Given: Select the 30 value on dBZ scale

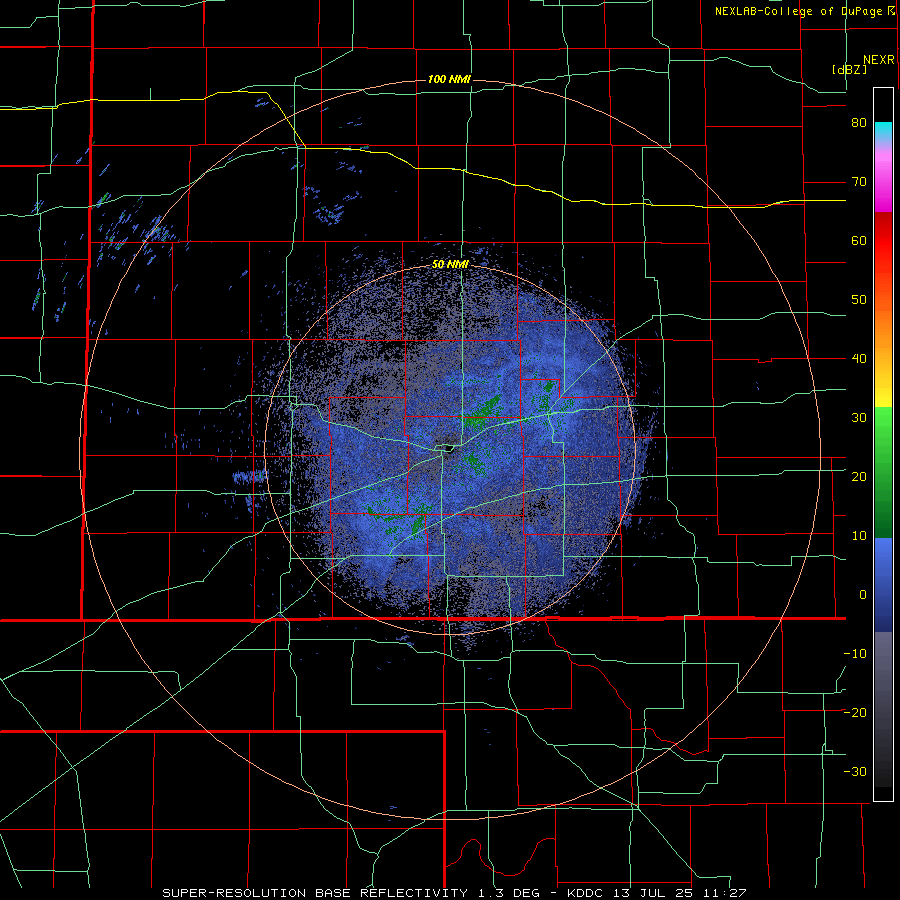Looking at the screenshot, I should (859, 418).
